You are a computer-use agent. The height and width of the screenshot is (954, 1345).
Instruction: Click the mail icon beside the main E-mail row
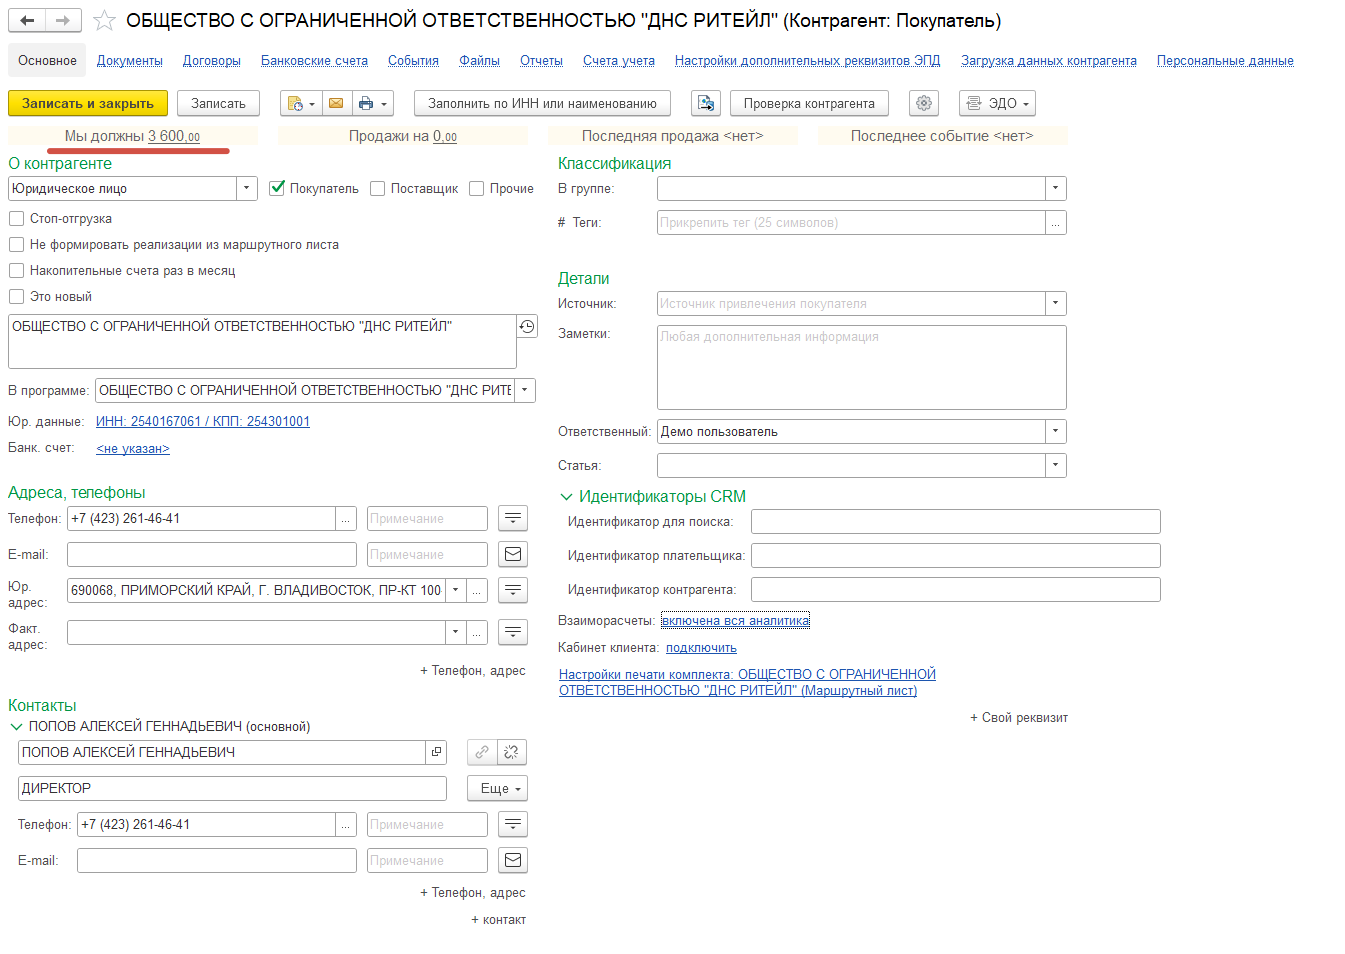512,554
